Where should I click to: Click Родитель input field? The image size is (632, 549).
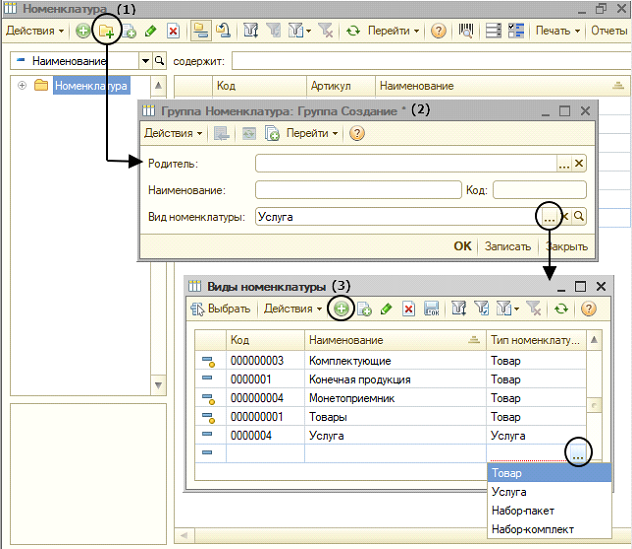pyautogui.click(x=406, y=164)
